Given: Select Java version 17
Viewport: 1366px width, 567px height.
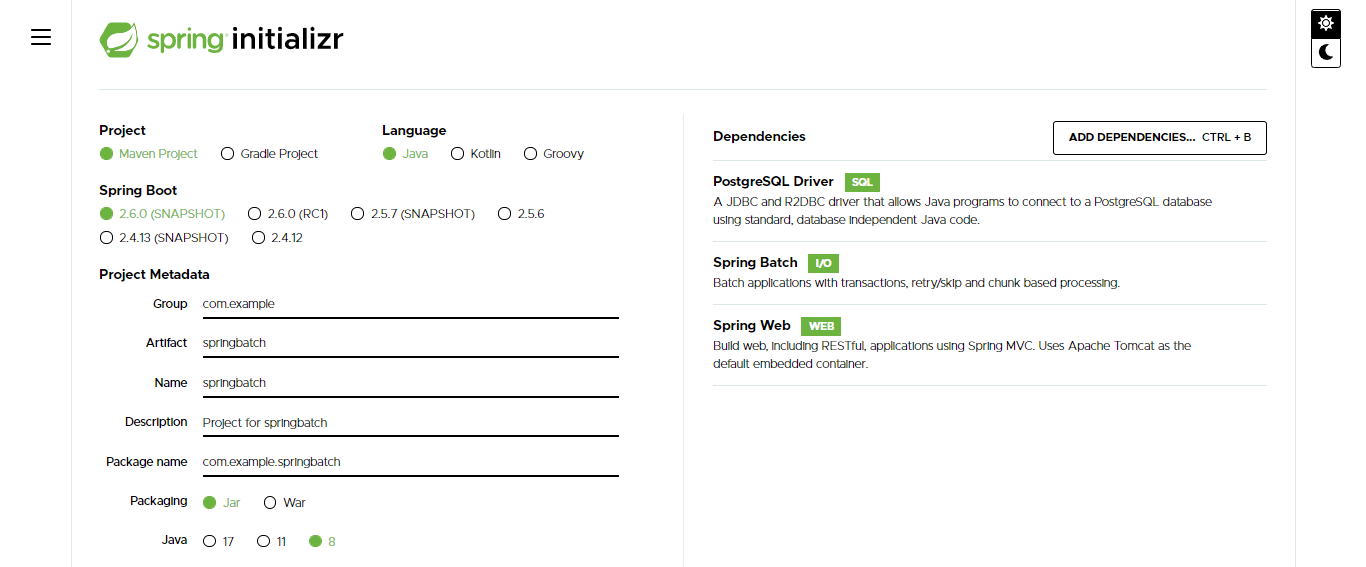Looking at the screenshot, I should coord(210,542).
